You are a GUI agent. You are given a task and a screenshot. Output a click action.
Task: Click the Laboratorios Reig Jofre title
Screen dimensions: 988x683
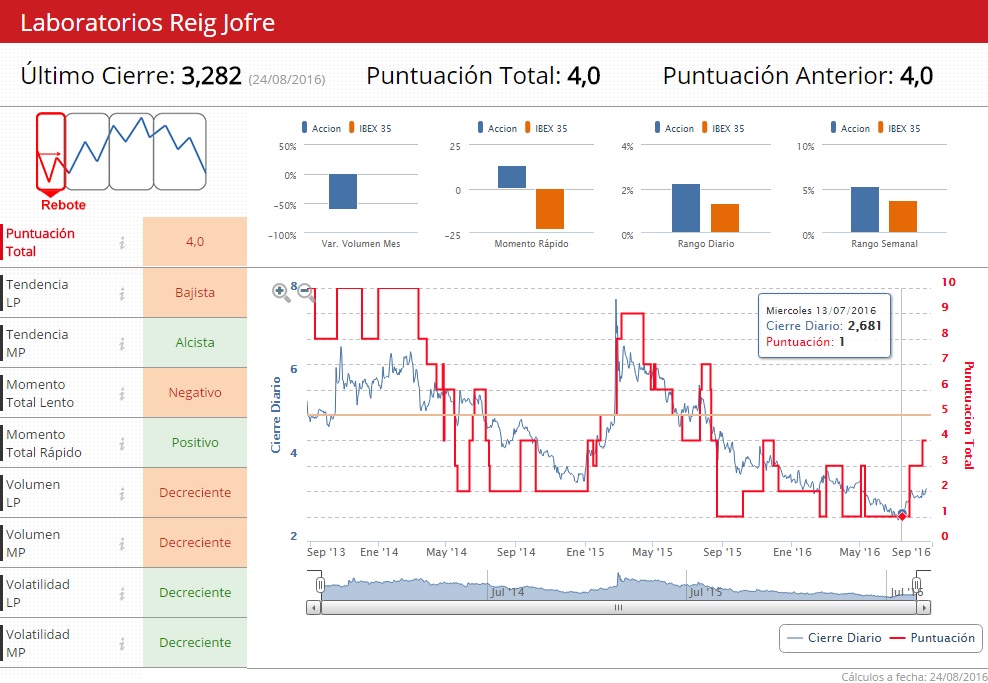[147, 23]
